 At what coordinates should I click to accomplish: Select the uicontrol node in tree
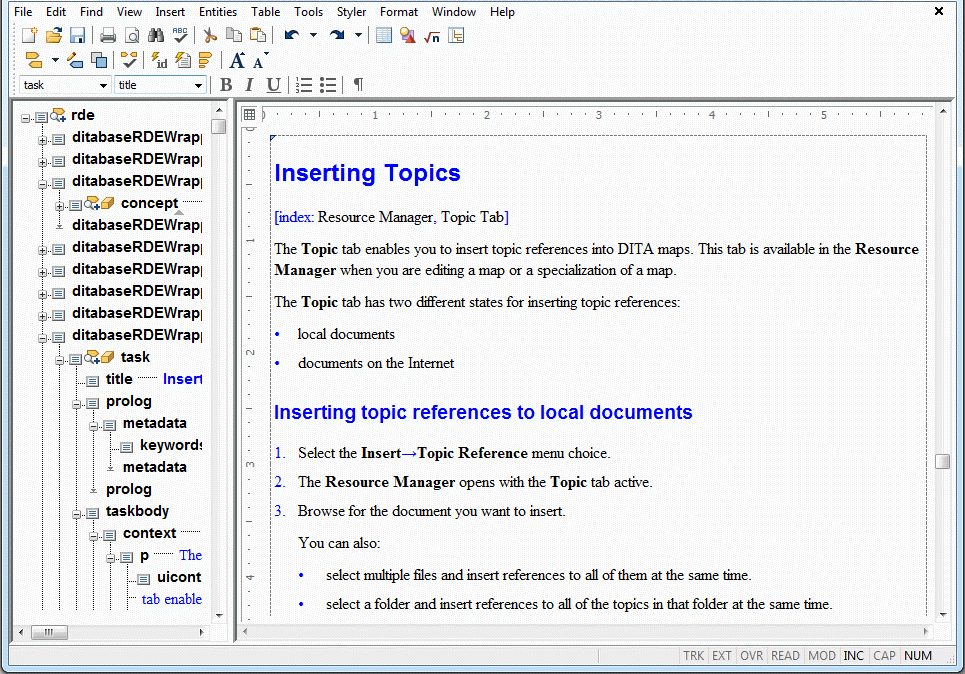pos(179,577)
